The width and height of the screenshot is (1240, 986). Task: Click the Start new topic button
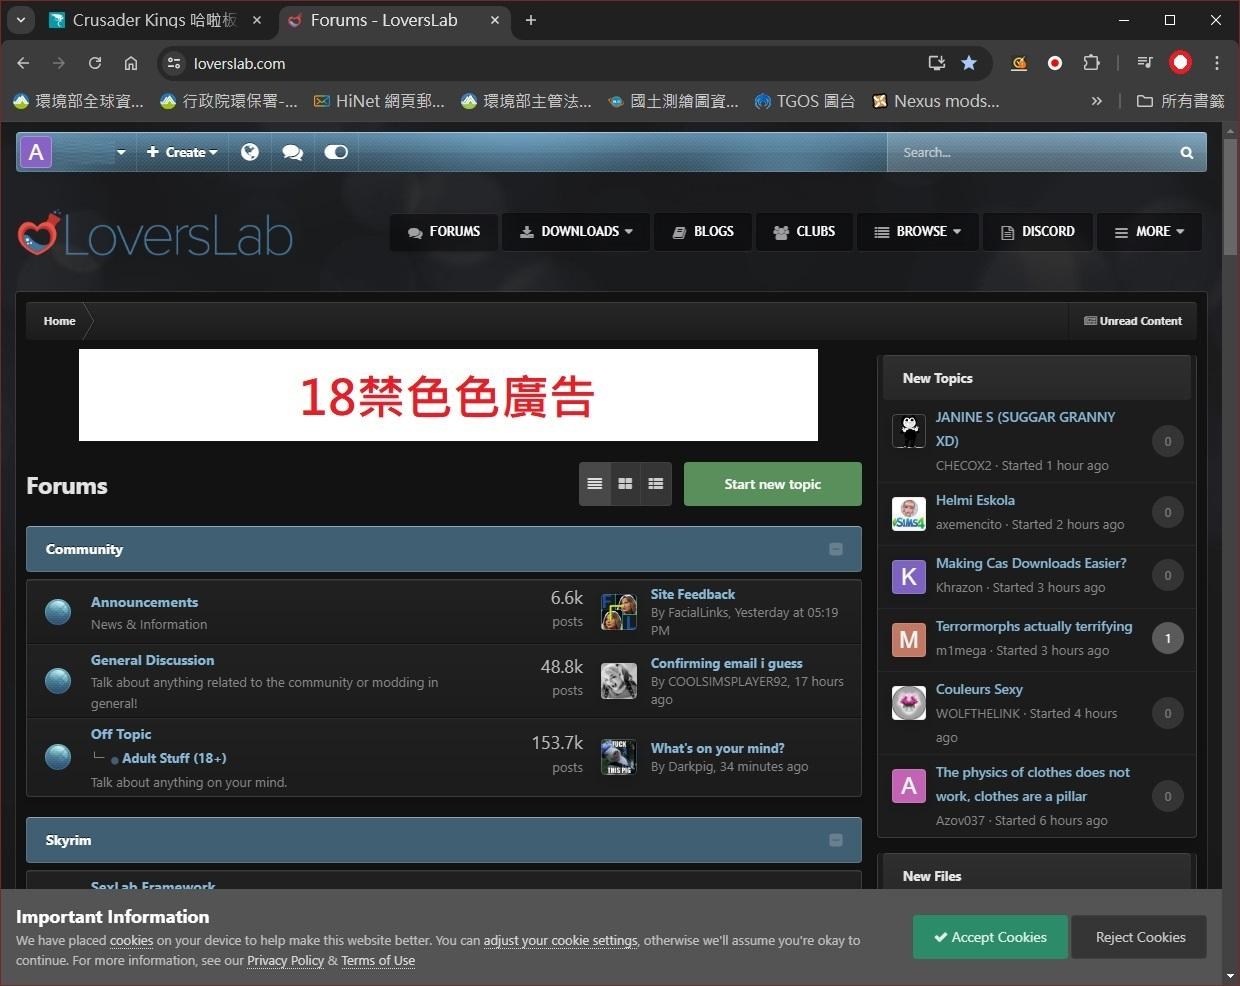click(x=772, y=484)
